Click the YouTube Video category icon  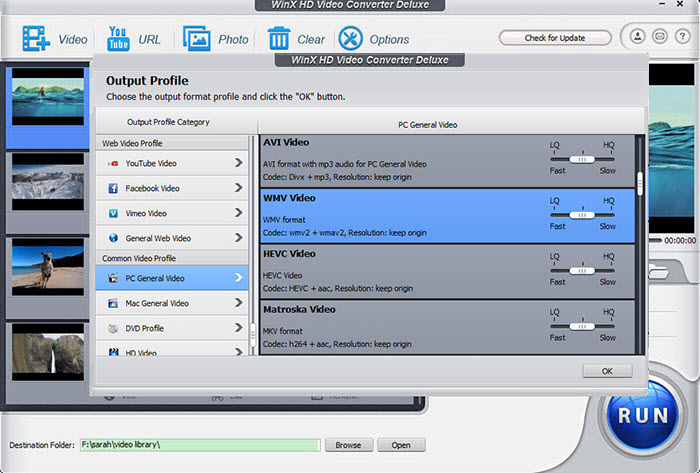[113, 163]
